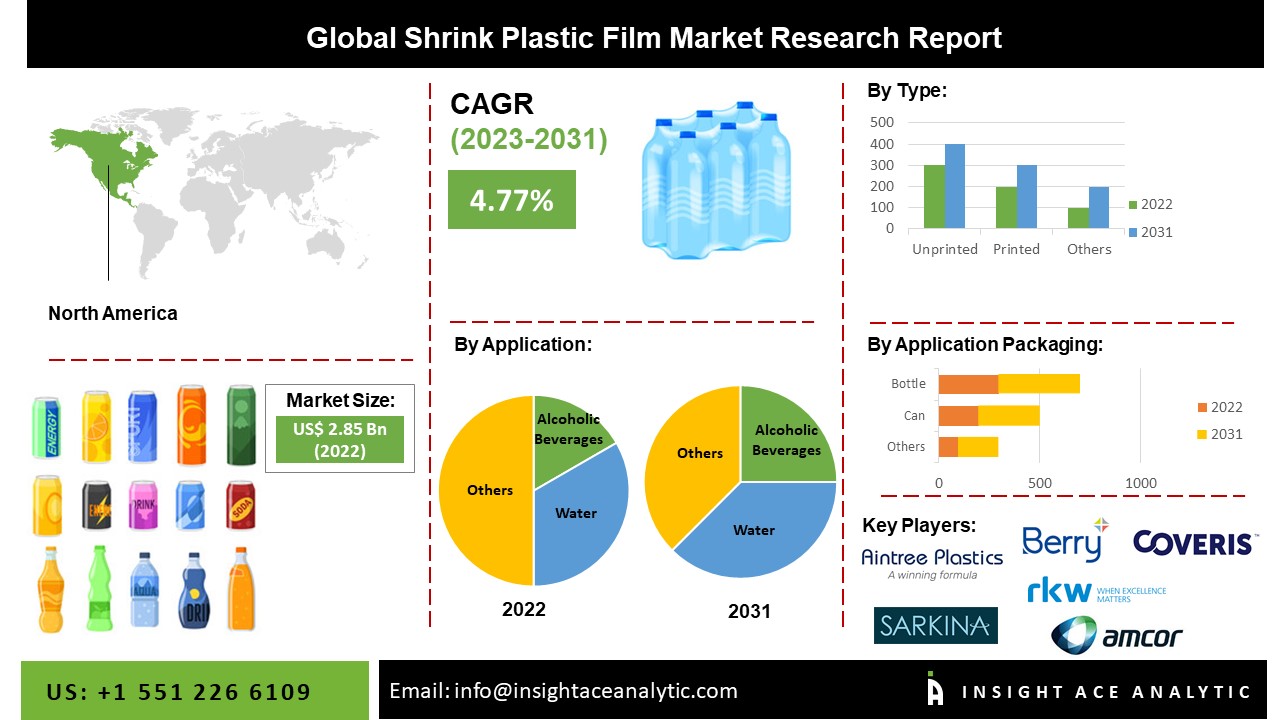Screen dimensions: 1280x720
Task: Click the green ENERGY drink can
Action: click(x=46, y=428)
